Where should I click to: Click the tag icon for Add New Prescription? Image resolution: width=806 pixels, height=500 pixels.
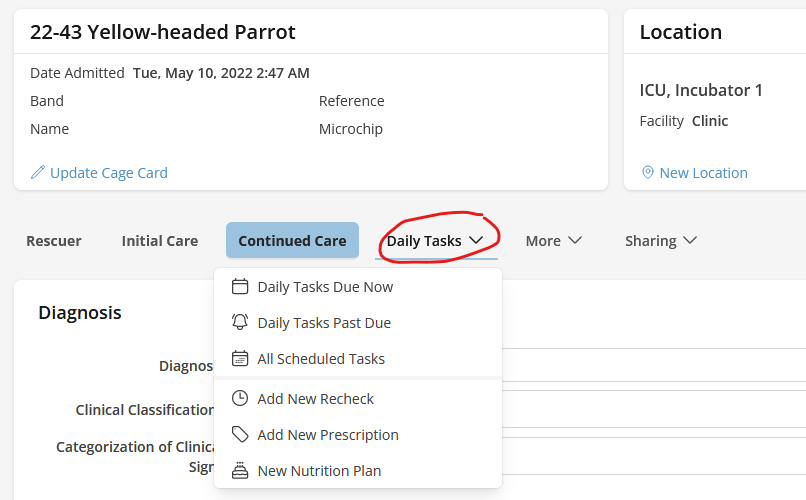click(x=240, y=435)
